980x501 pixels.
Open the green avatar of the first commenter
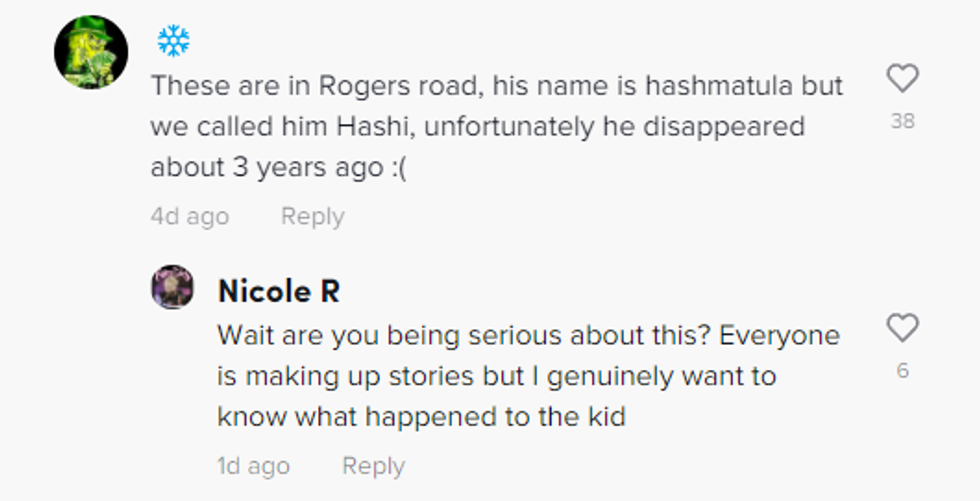point(91,53)
